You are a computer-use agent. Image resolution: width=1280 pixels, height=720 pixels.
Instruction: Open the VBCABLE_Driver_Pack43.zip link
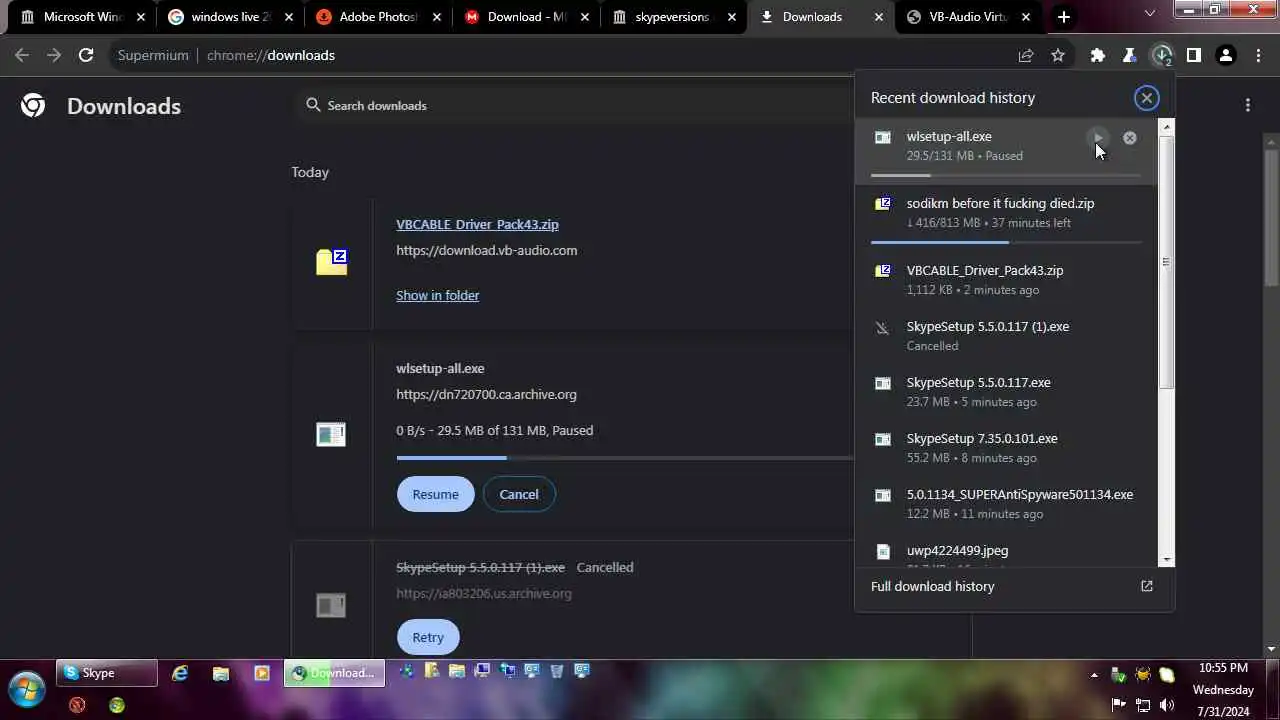477,224
